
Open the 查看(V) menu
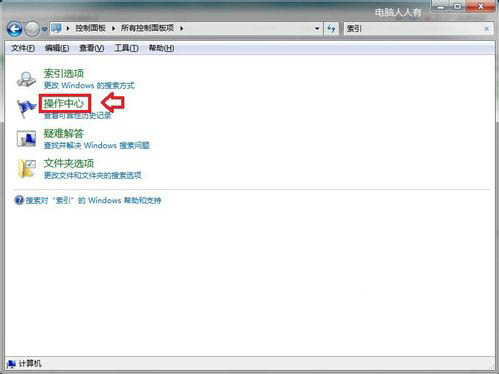click(x=92, y=48)
